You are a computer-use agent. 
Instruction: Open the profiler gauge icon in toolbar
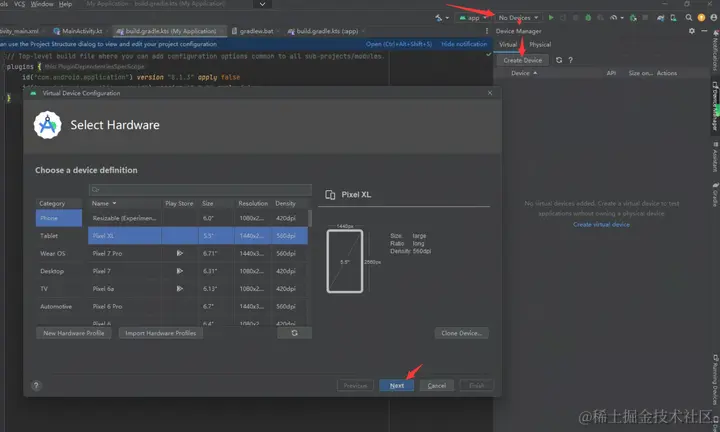coord(613,17)
